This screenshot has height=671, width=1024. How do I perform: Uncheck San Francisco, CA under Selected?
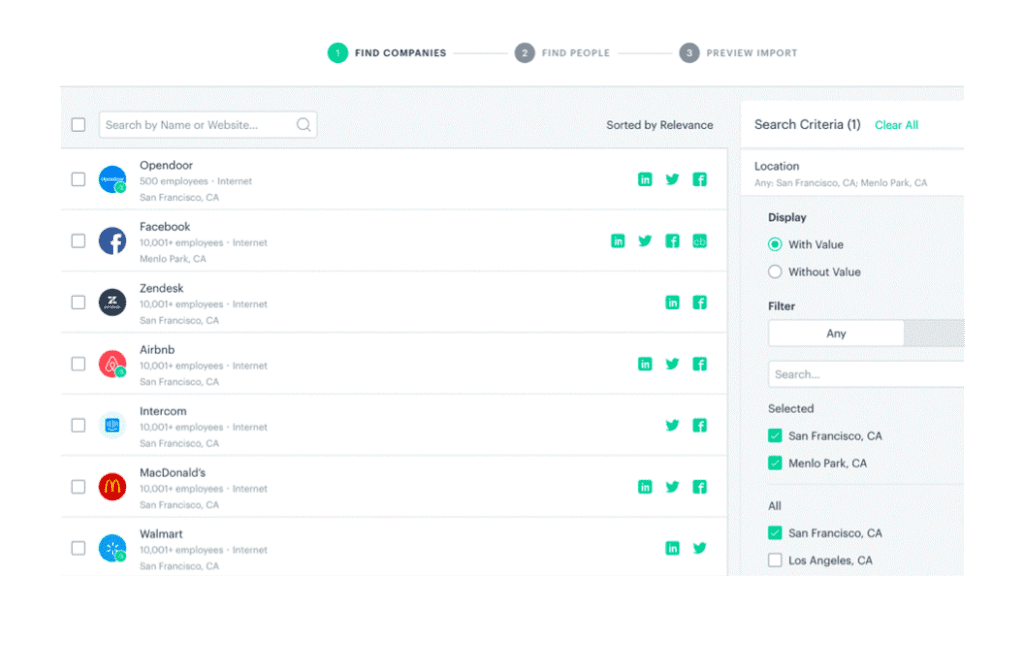pyautogui.click(x=775, y=436)
